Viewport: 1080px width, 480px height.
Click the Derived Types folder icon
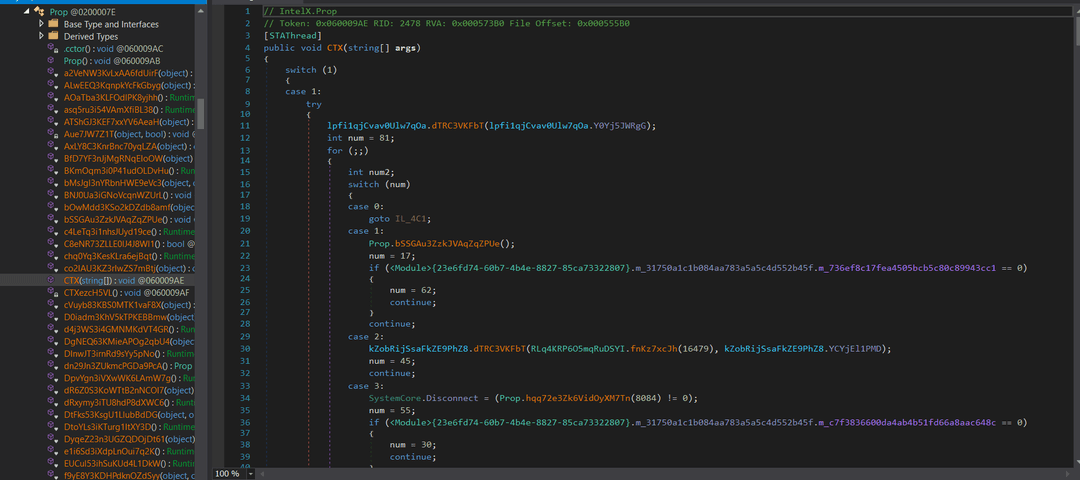pyautogui.click(x=53, y=36)
